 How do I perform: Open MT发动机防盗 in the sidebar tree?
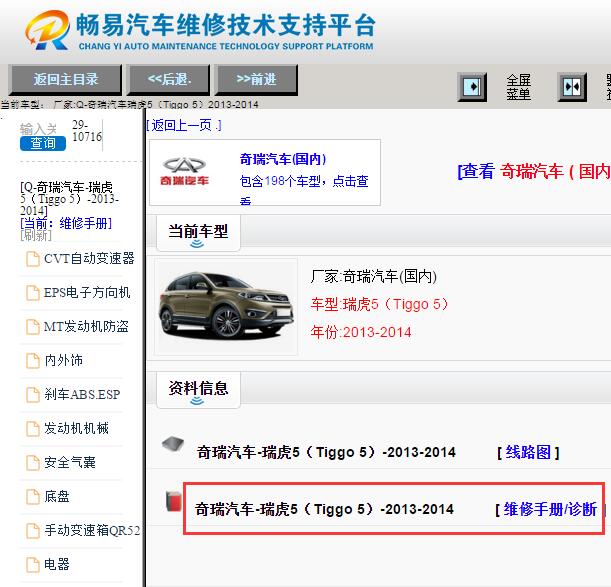pos(86,326)
